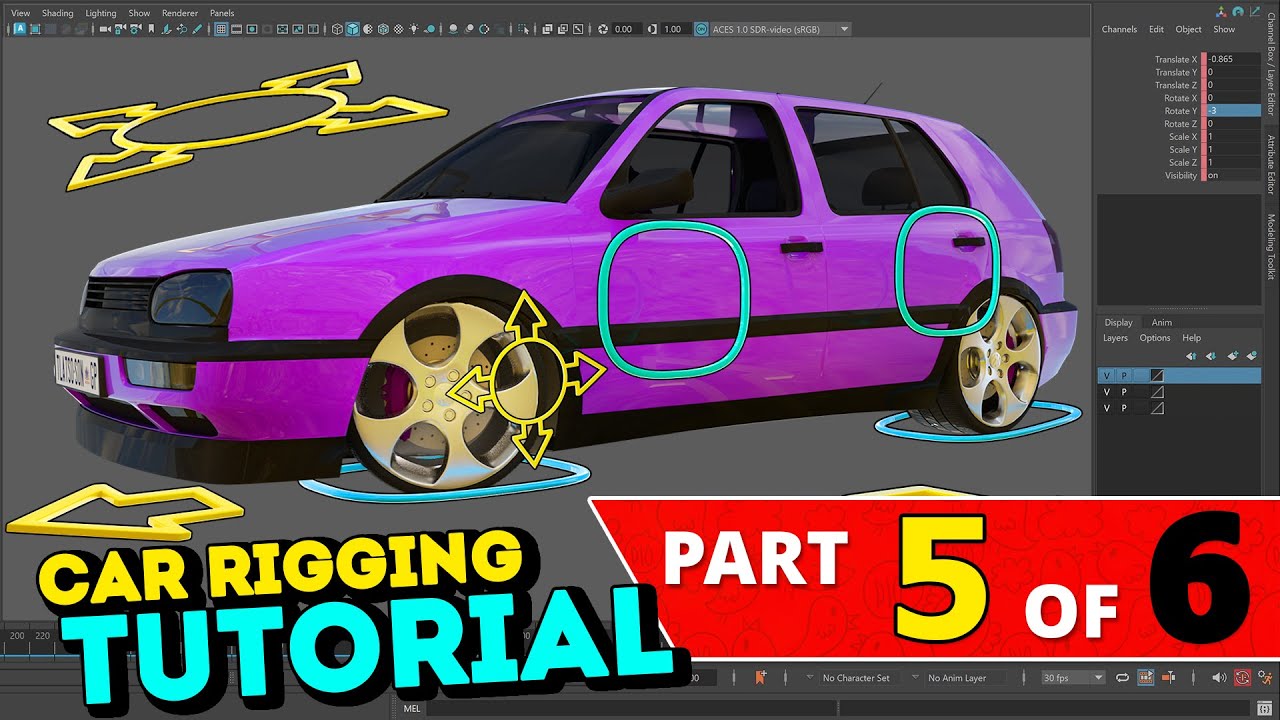This screenshot has height=720, width=1280.
Task: Open the Modeling Toolkit side tab
Action: tap(1271, 246)
